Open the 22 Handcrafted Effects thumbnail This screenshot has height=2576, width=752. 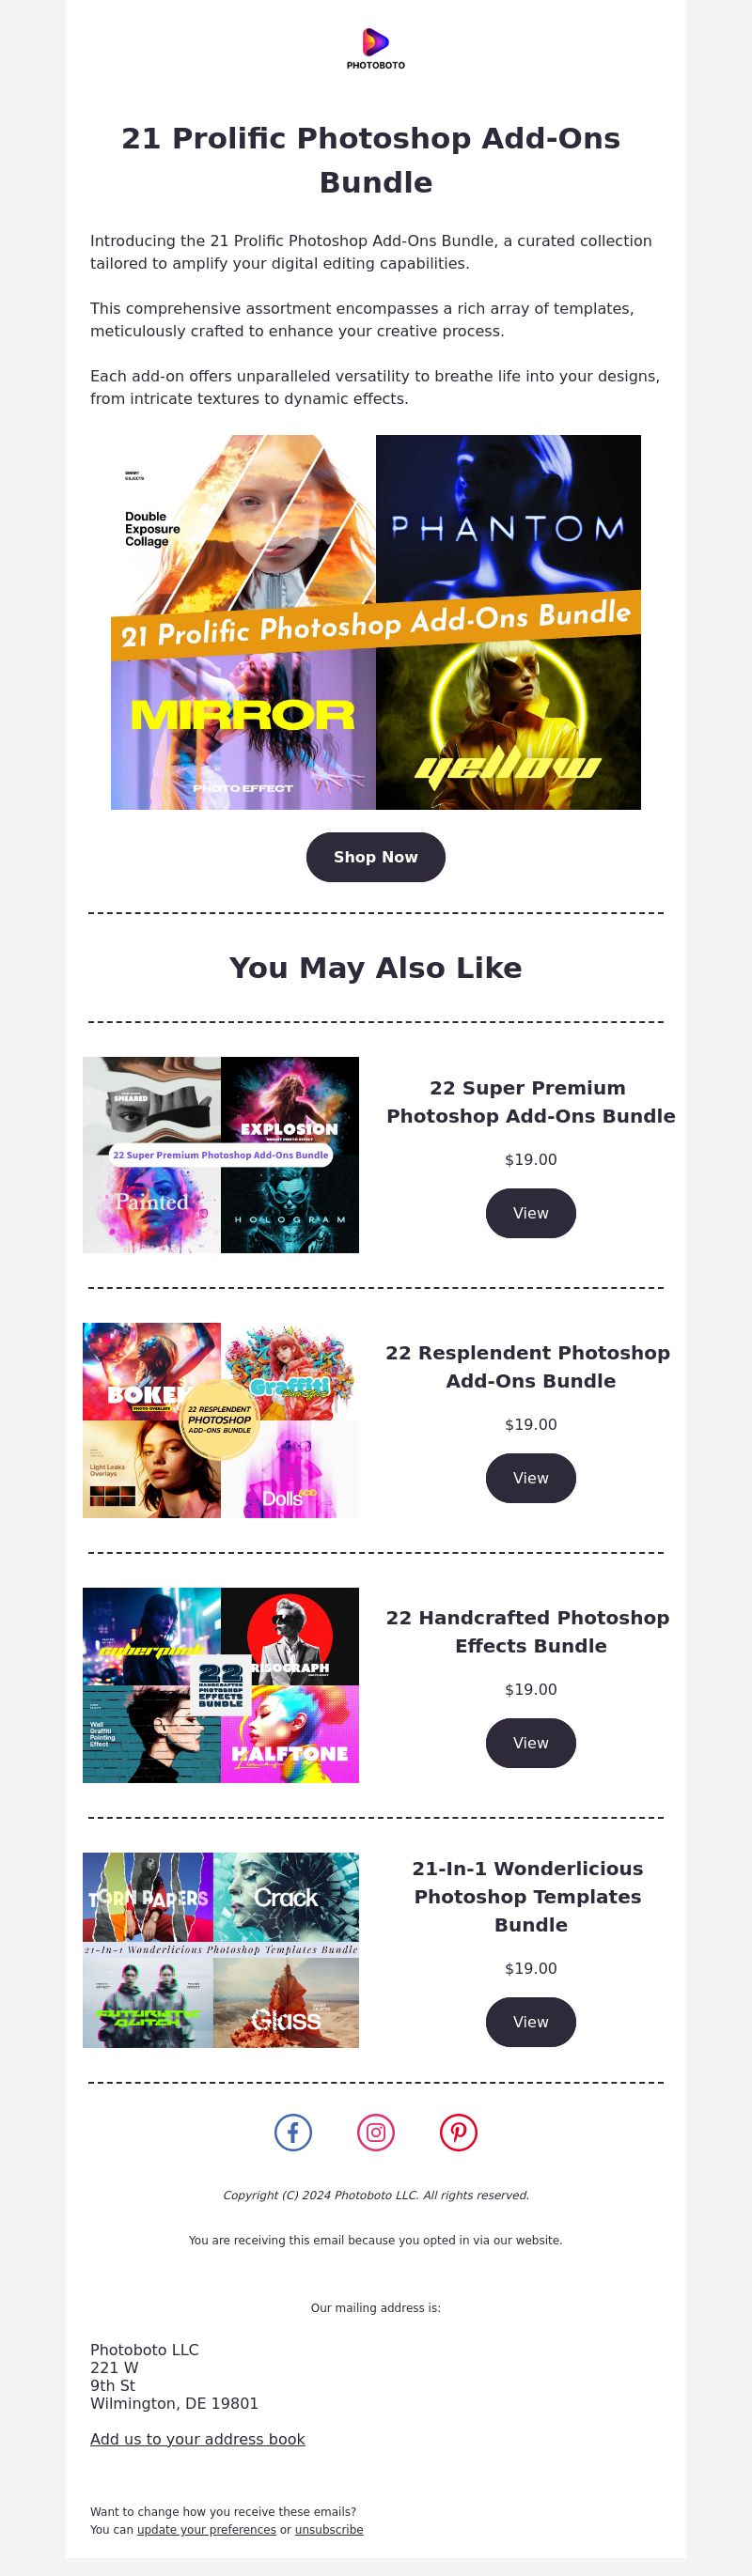pyautogui.click(x=221, y=1685)
